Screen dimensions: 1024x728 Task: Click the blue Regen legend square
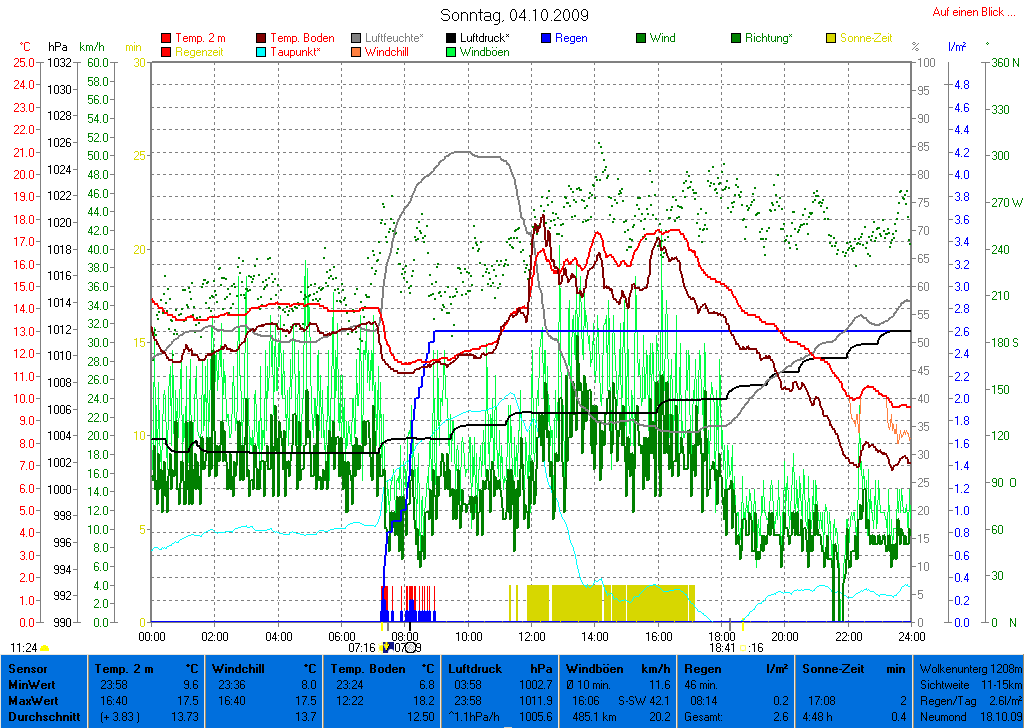click(x=546, y=38)
